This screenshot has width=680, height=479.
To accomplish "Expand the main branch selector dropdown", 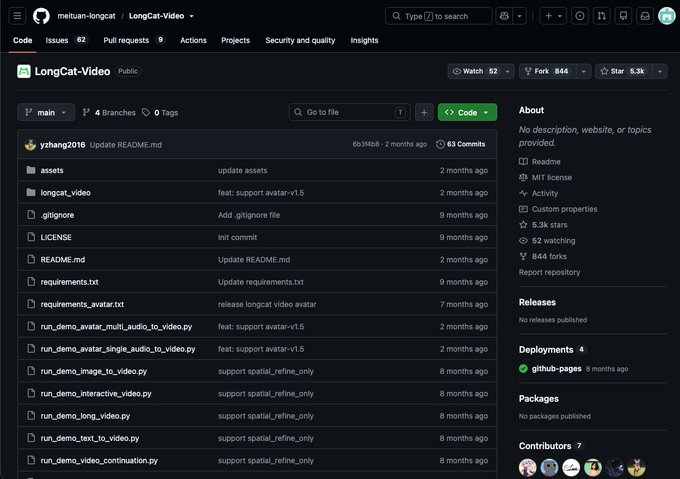I will (46, 113).
